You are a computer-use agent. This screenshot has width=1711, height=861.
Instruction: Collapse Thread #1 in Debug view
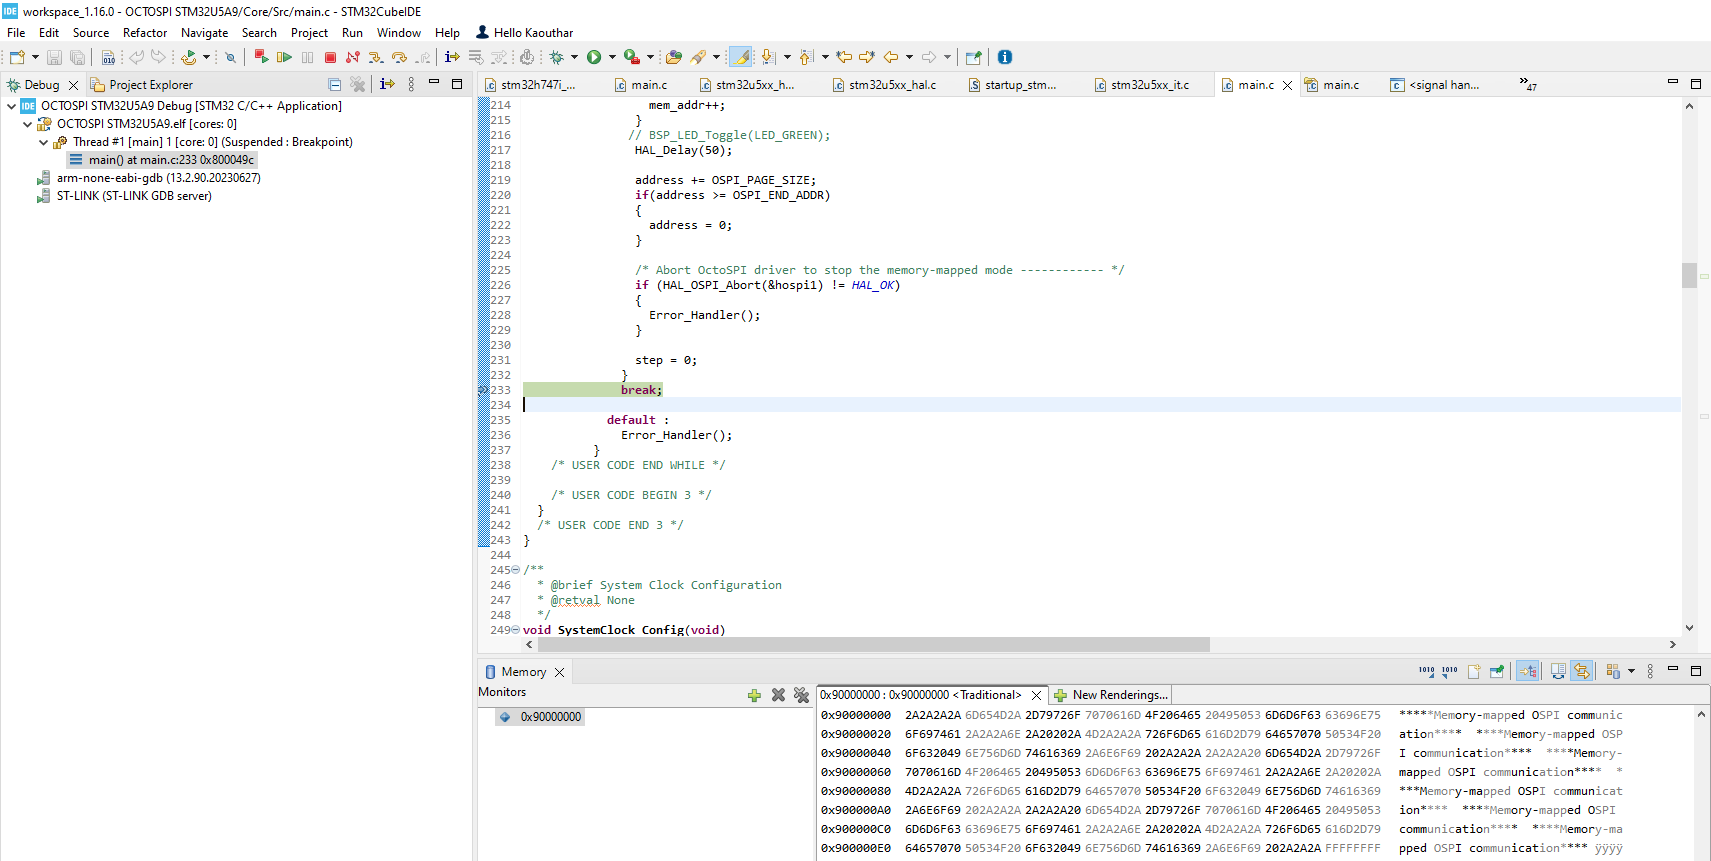pos(43,142)
